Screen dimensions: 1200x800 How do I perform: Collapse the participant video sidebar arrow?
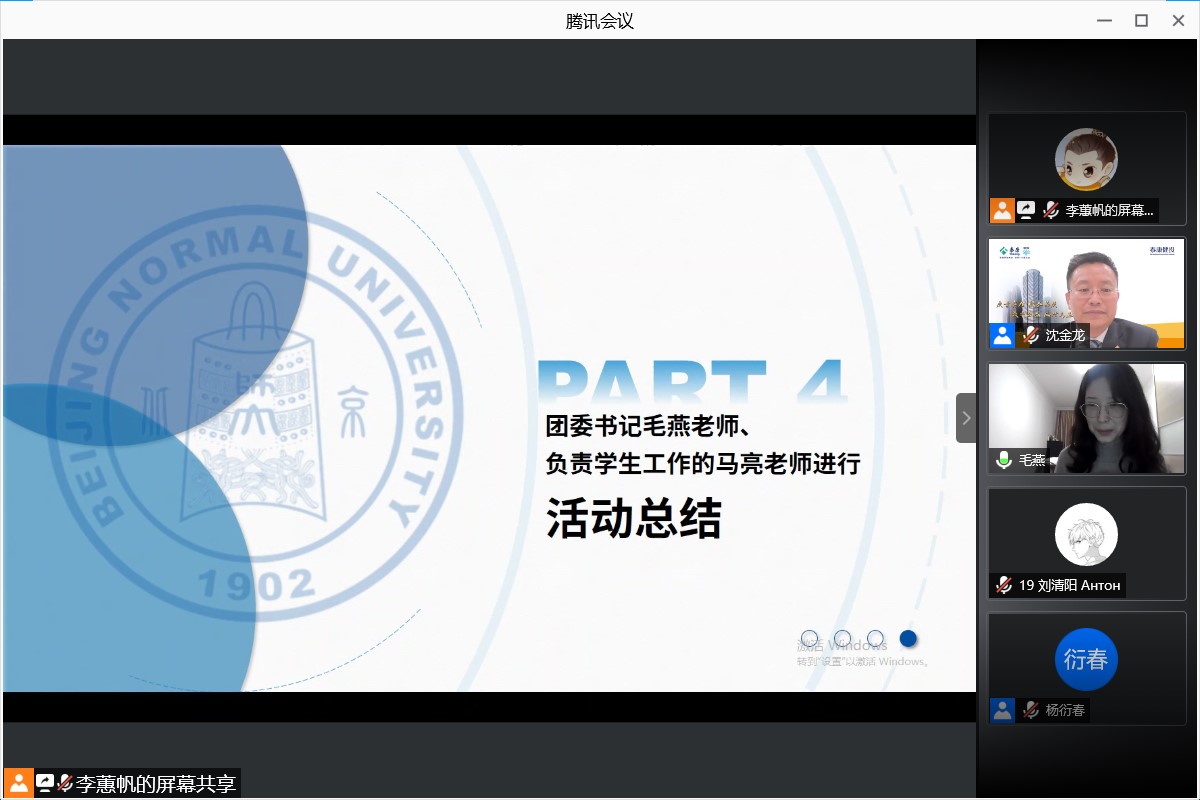click(x=966, y=418)
